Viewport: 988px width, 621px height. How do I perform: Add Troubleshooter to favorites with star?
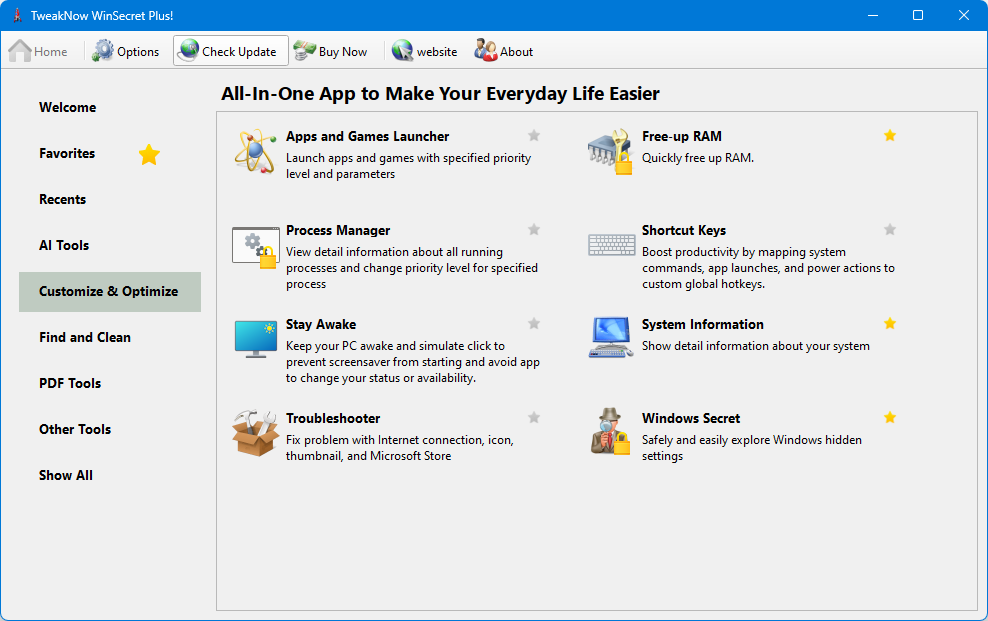click(534, 418)
